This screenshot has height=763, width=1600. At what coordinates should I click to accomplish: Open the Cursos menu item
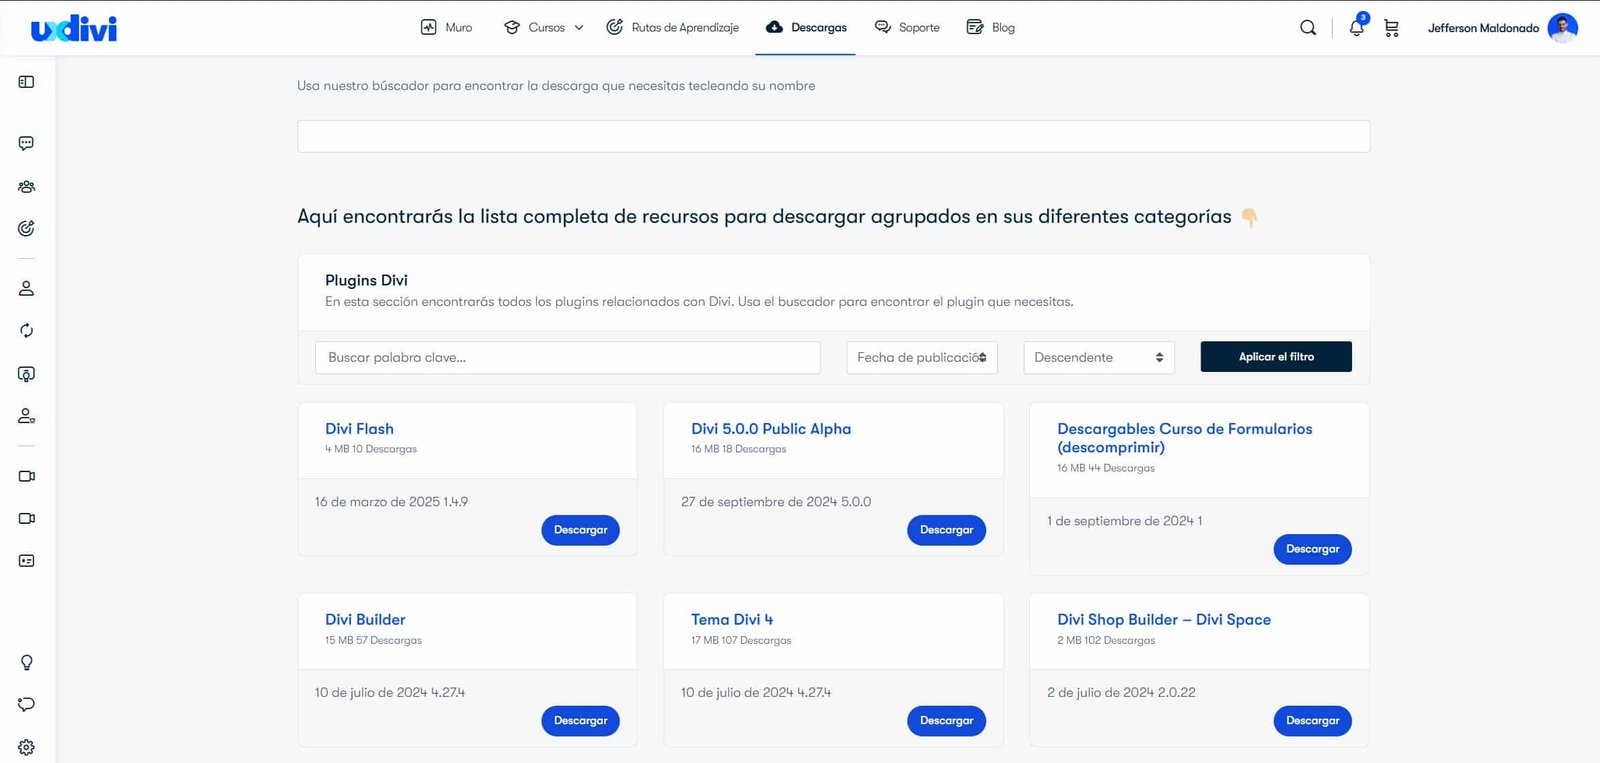pyautogui.click(x=543, y=28)
